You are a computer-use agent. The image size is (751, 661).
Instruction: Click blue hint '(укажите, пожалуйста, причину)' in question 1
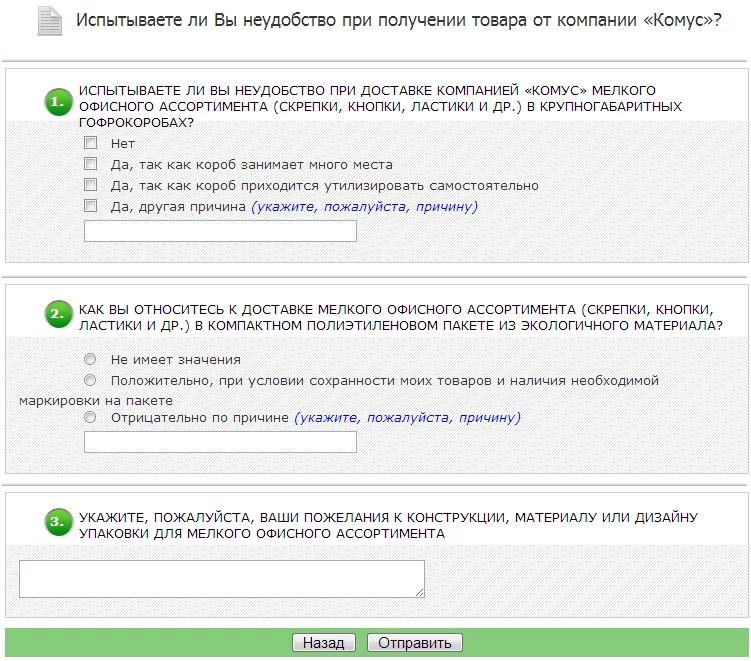[x=364, y=206]
